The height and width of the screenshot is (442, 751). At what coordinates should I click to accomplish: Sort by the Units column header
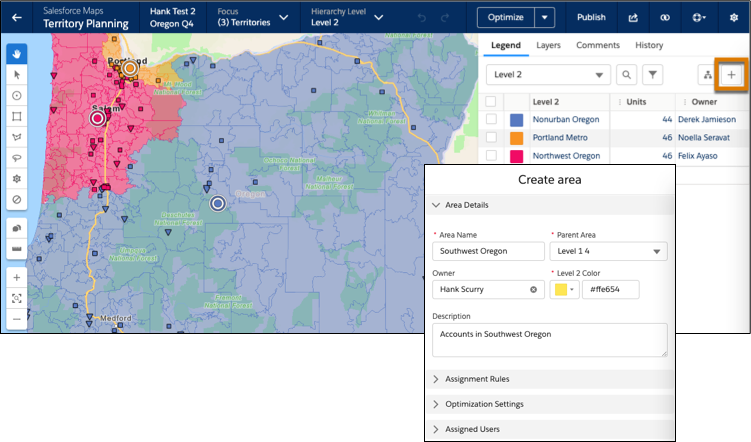636,102
